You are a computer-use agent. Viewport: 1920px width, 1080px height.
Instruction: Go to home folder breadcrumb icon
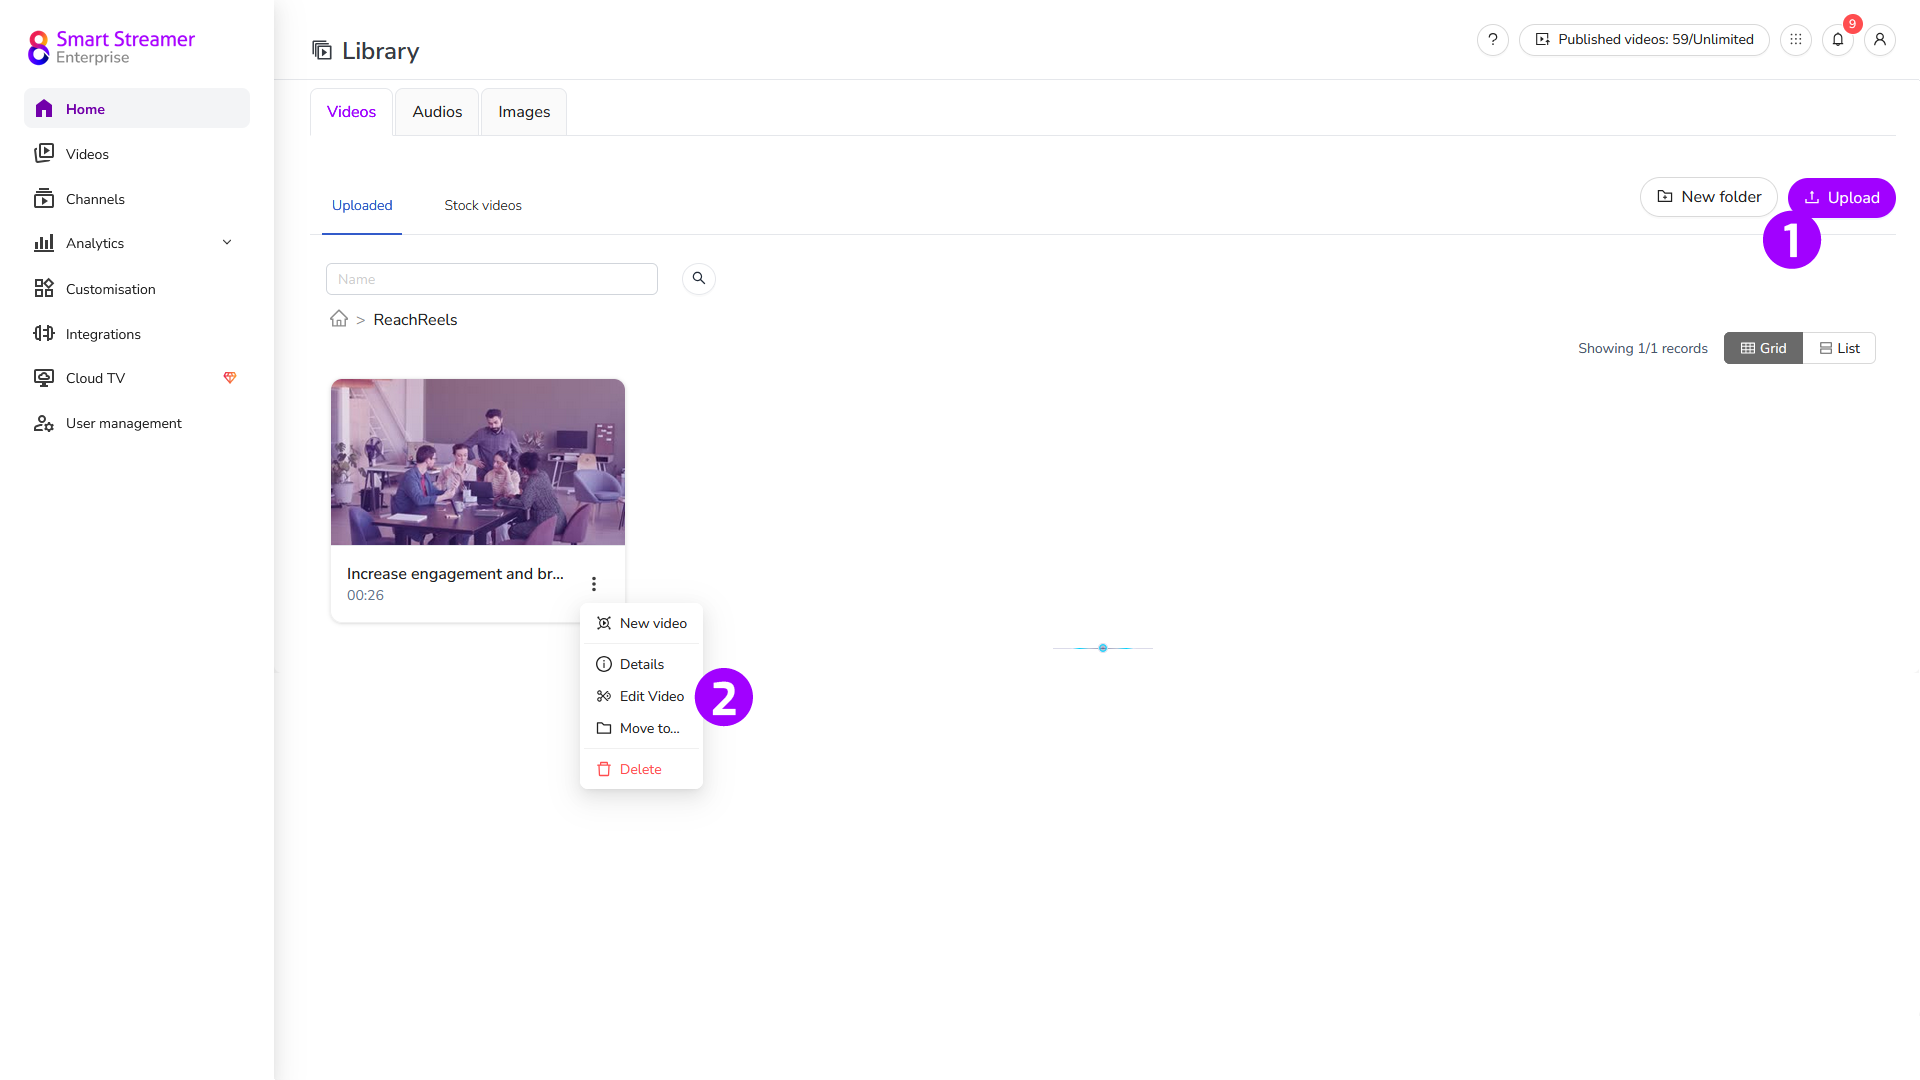pos(339,319)
